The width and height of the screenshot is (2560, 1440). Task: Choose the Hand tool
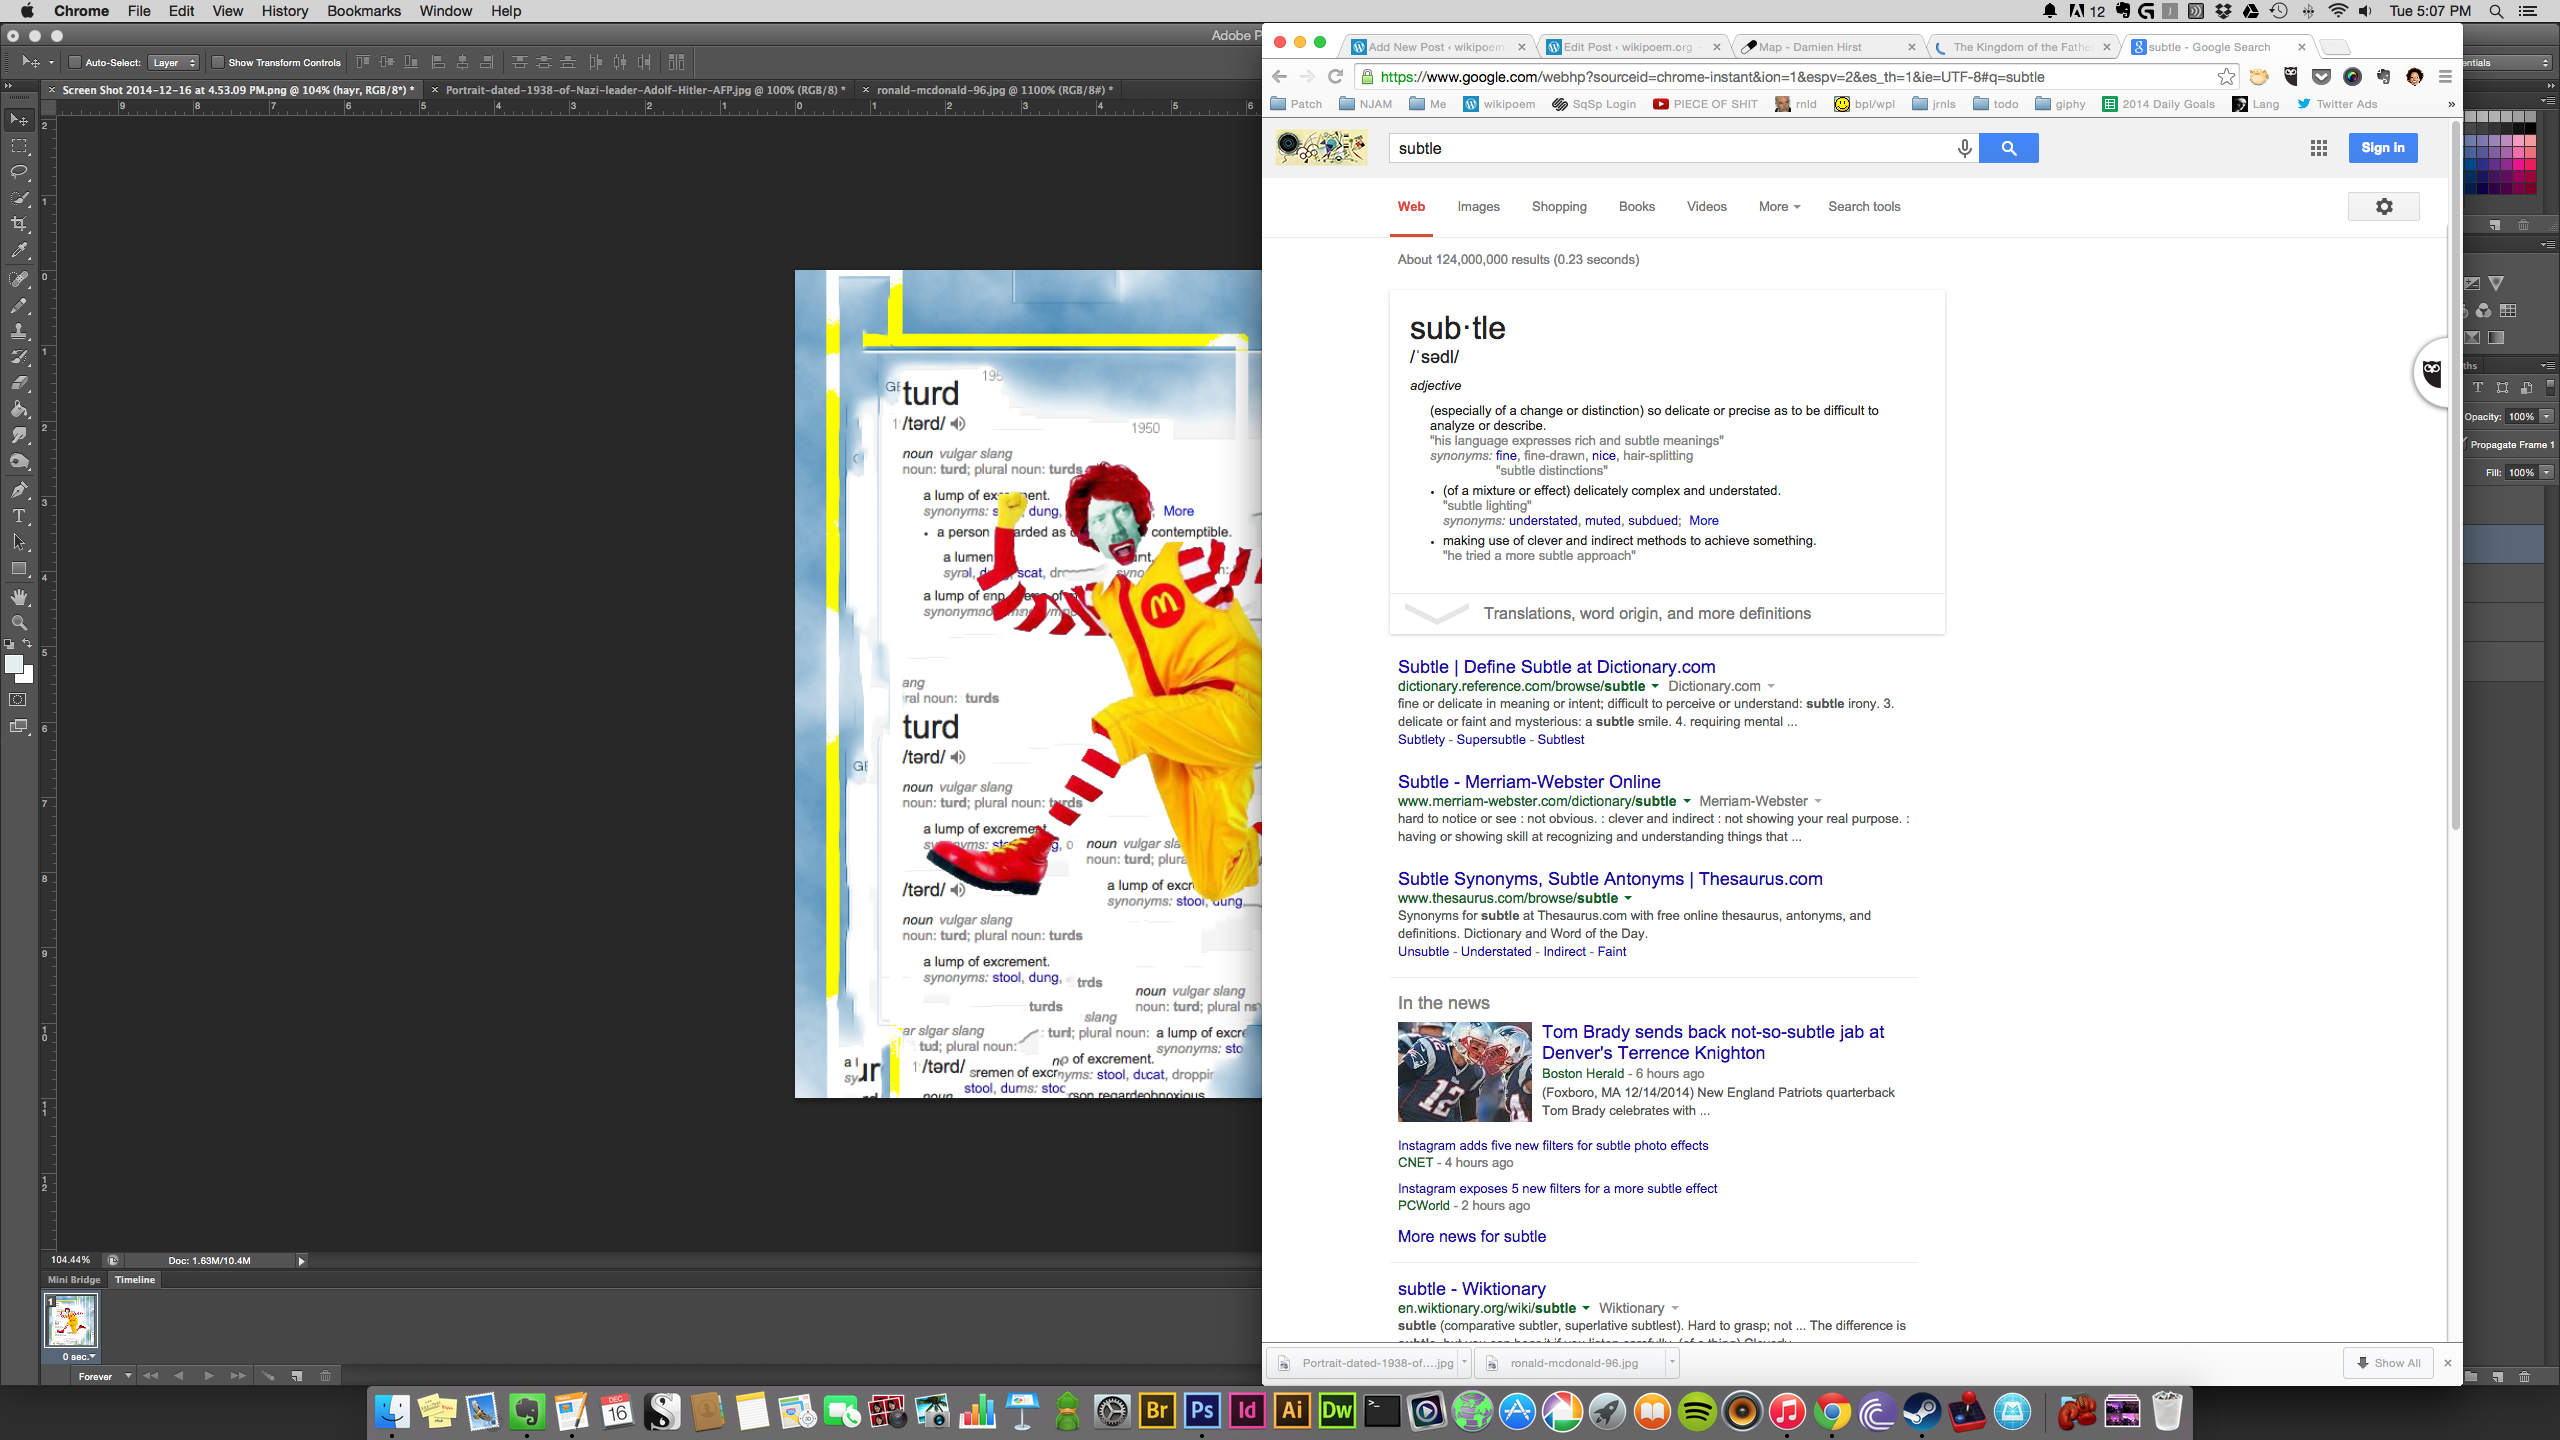[19, 597]
